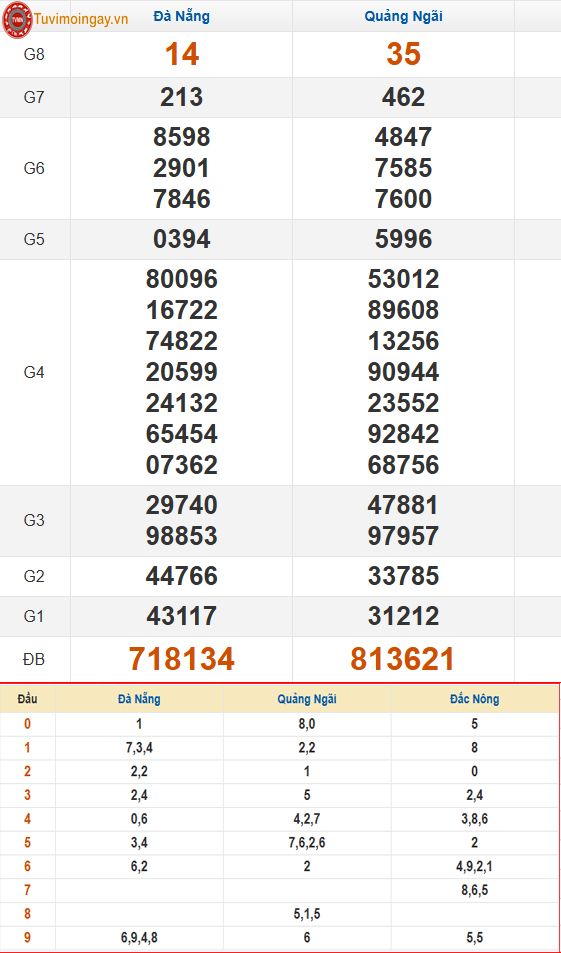Click the Đà Nẵng header in lower table
The image size is (561, 953).
point(139,699)
